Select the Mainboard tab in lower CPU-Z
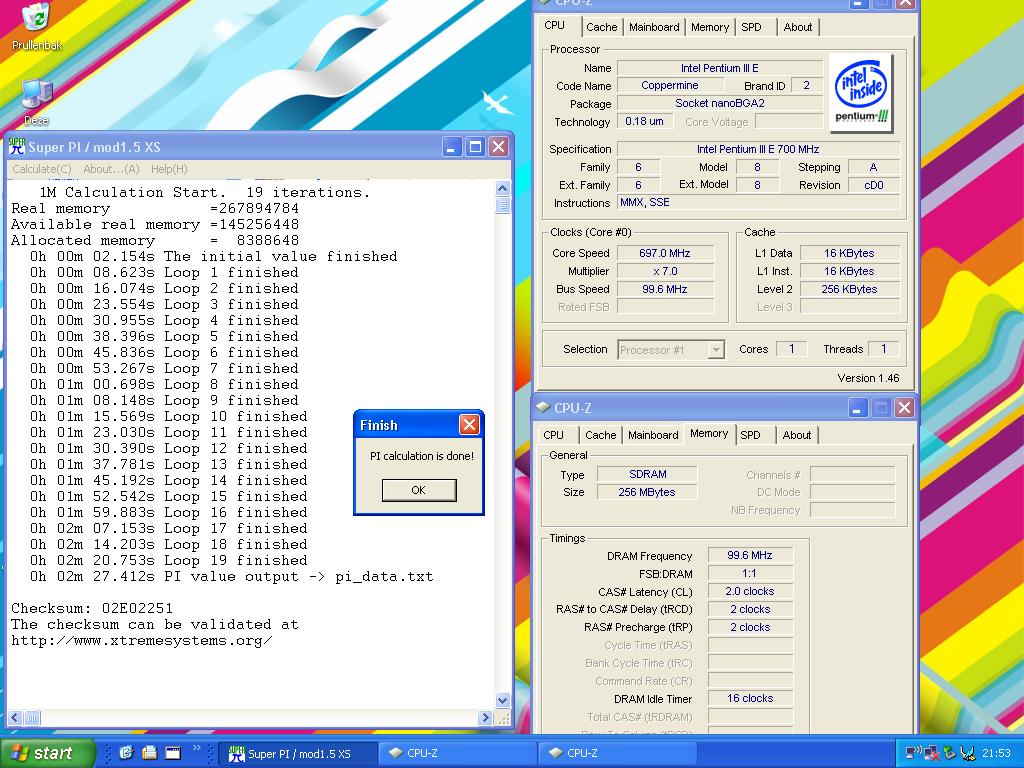This screenshot has height=768, width=1024. pos(653,435)
